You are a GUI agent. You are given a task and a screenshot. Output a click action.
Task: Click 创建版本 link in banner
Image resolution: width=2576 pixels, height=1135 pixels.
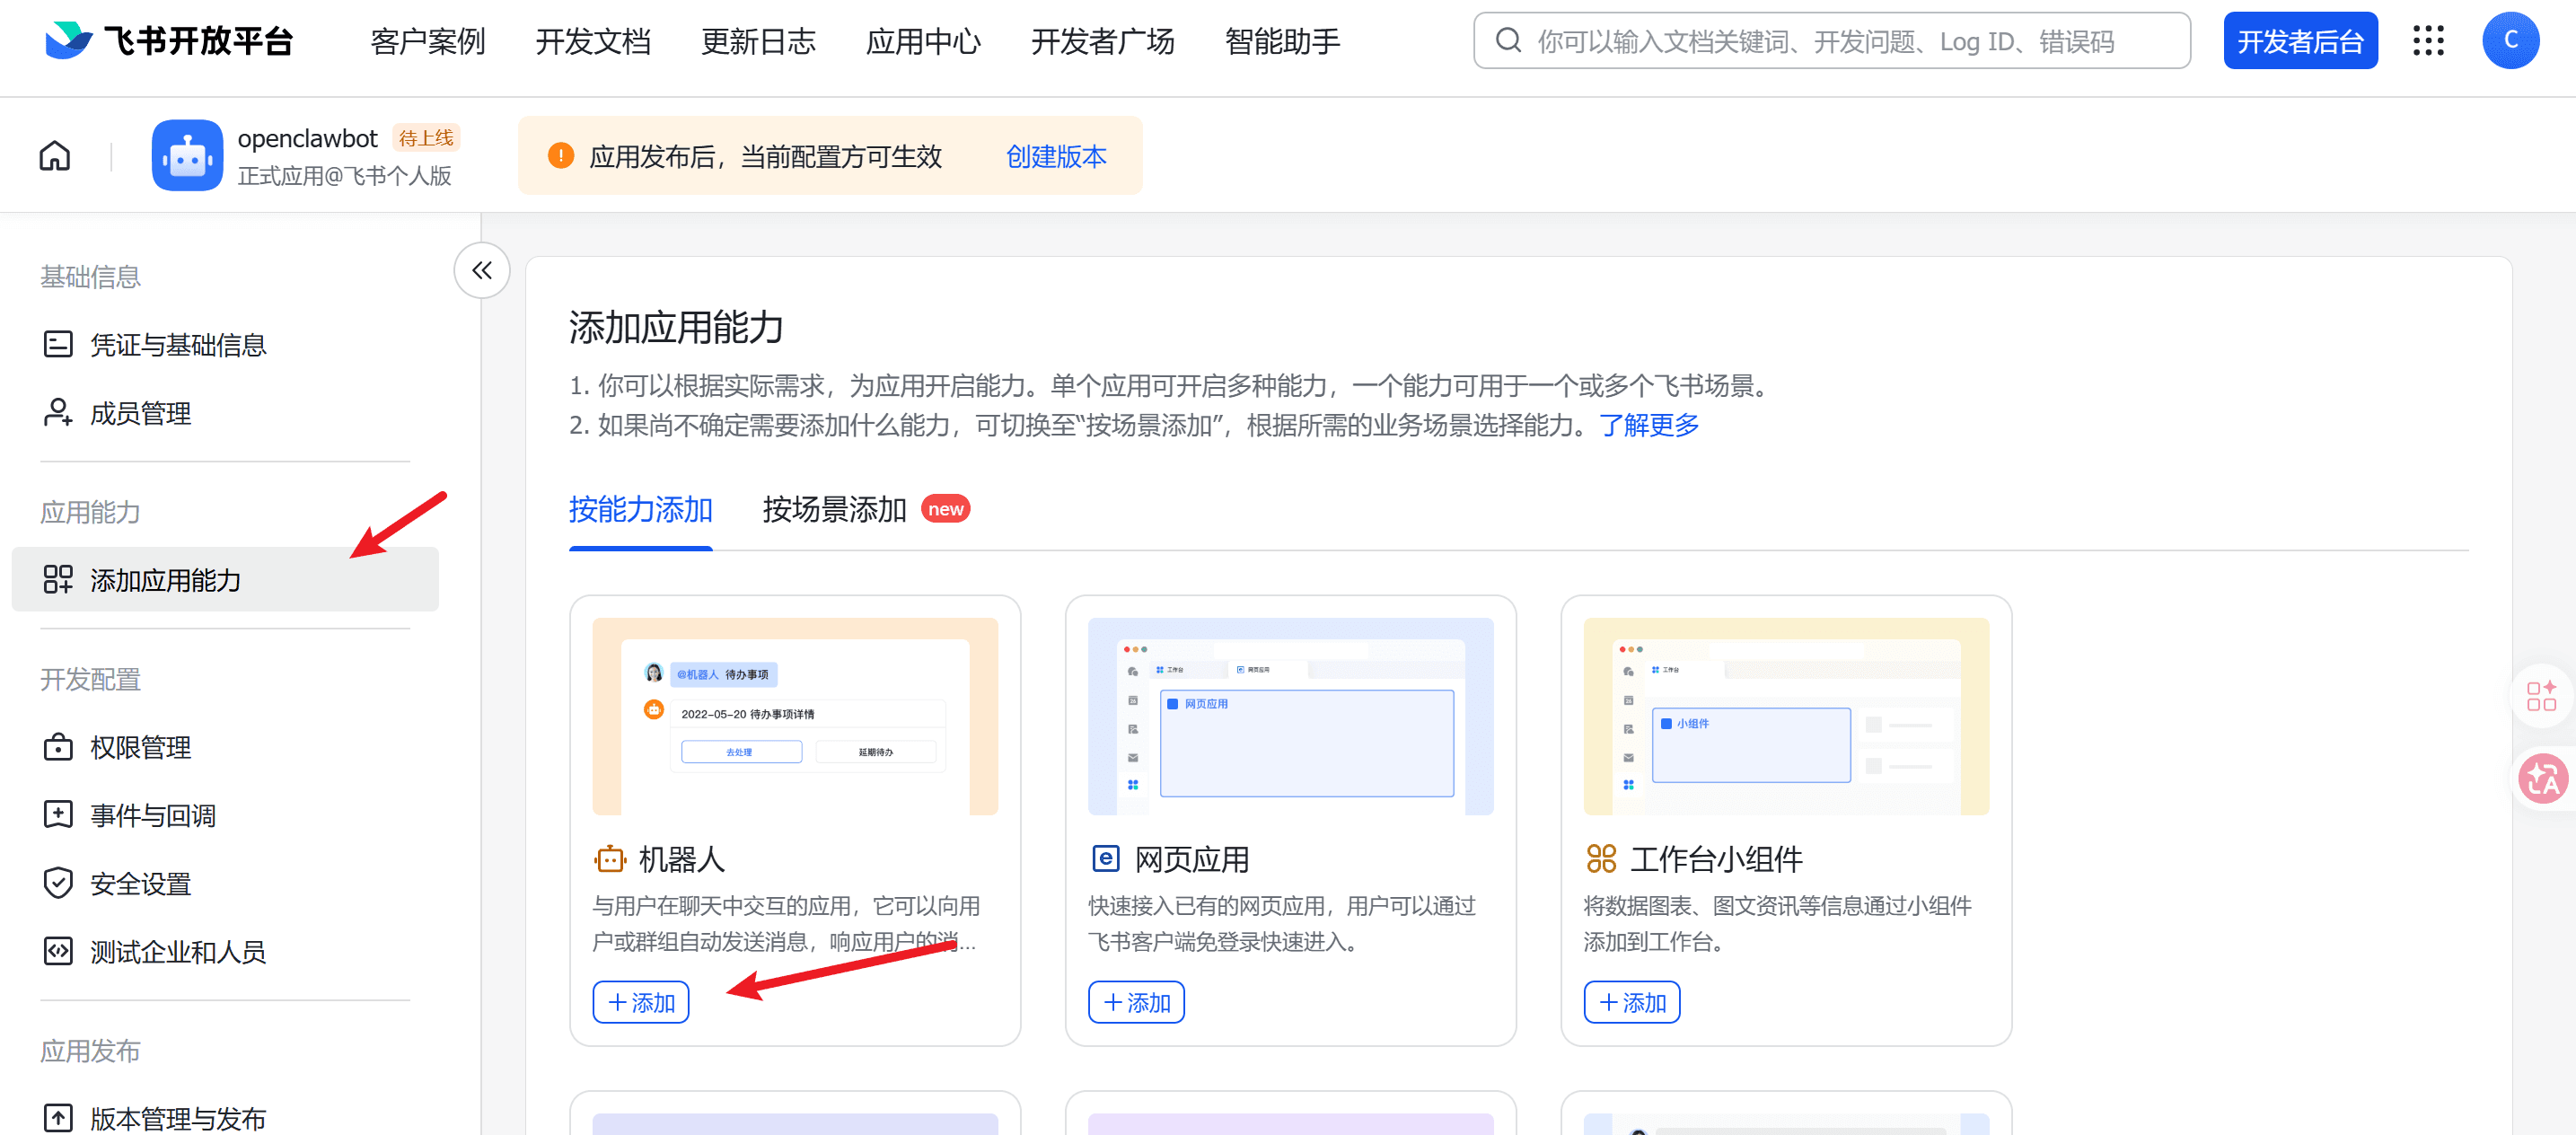click(x=1056, y=157)
